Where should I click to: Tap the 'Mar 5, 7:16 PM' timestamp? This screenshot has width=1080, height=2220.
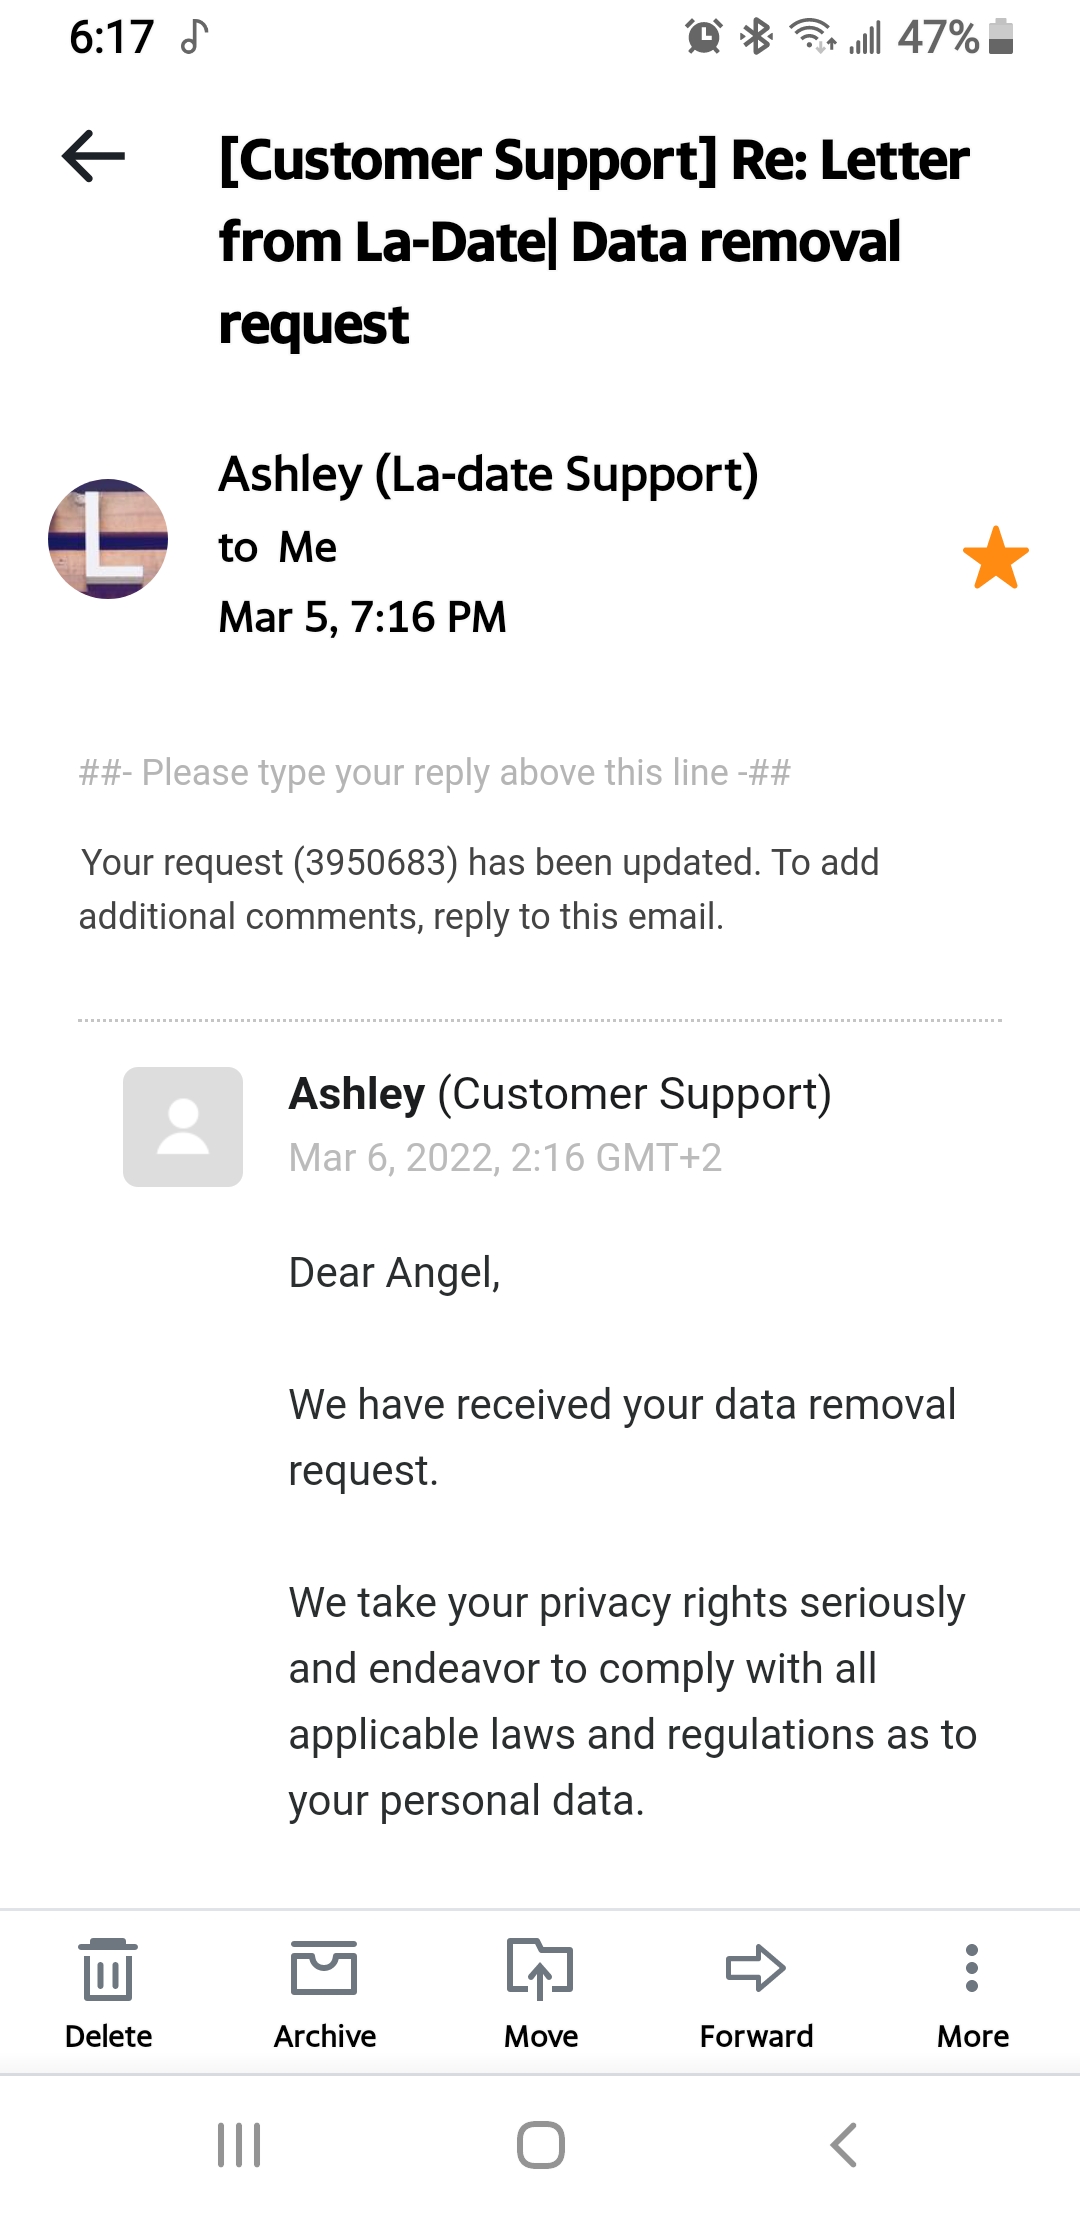tap(363, 617)
